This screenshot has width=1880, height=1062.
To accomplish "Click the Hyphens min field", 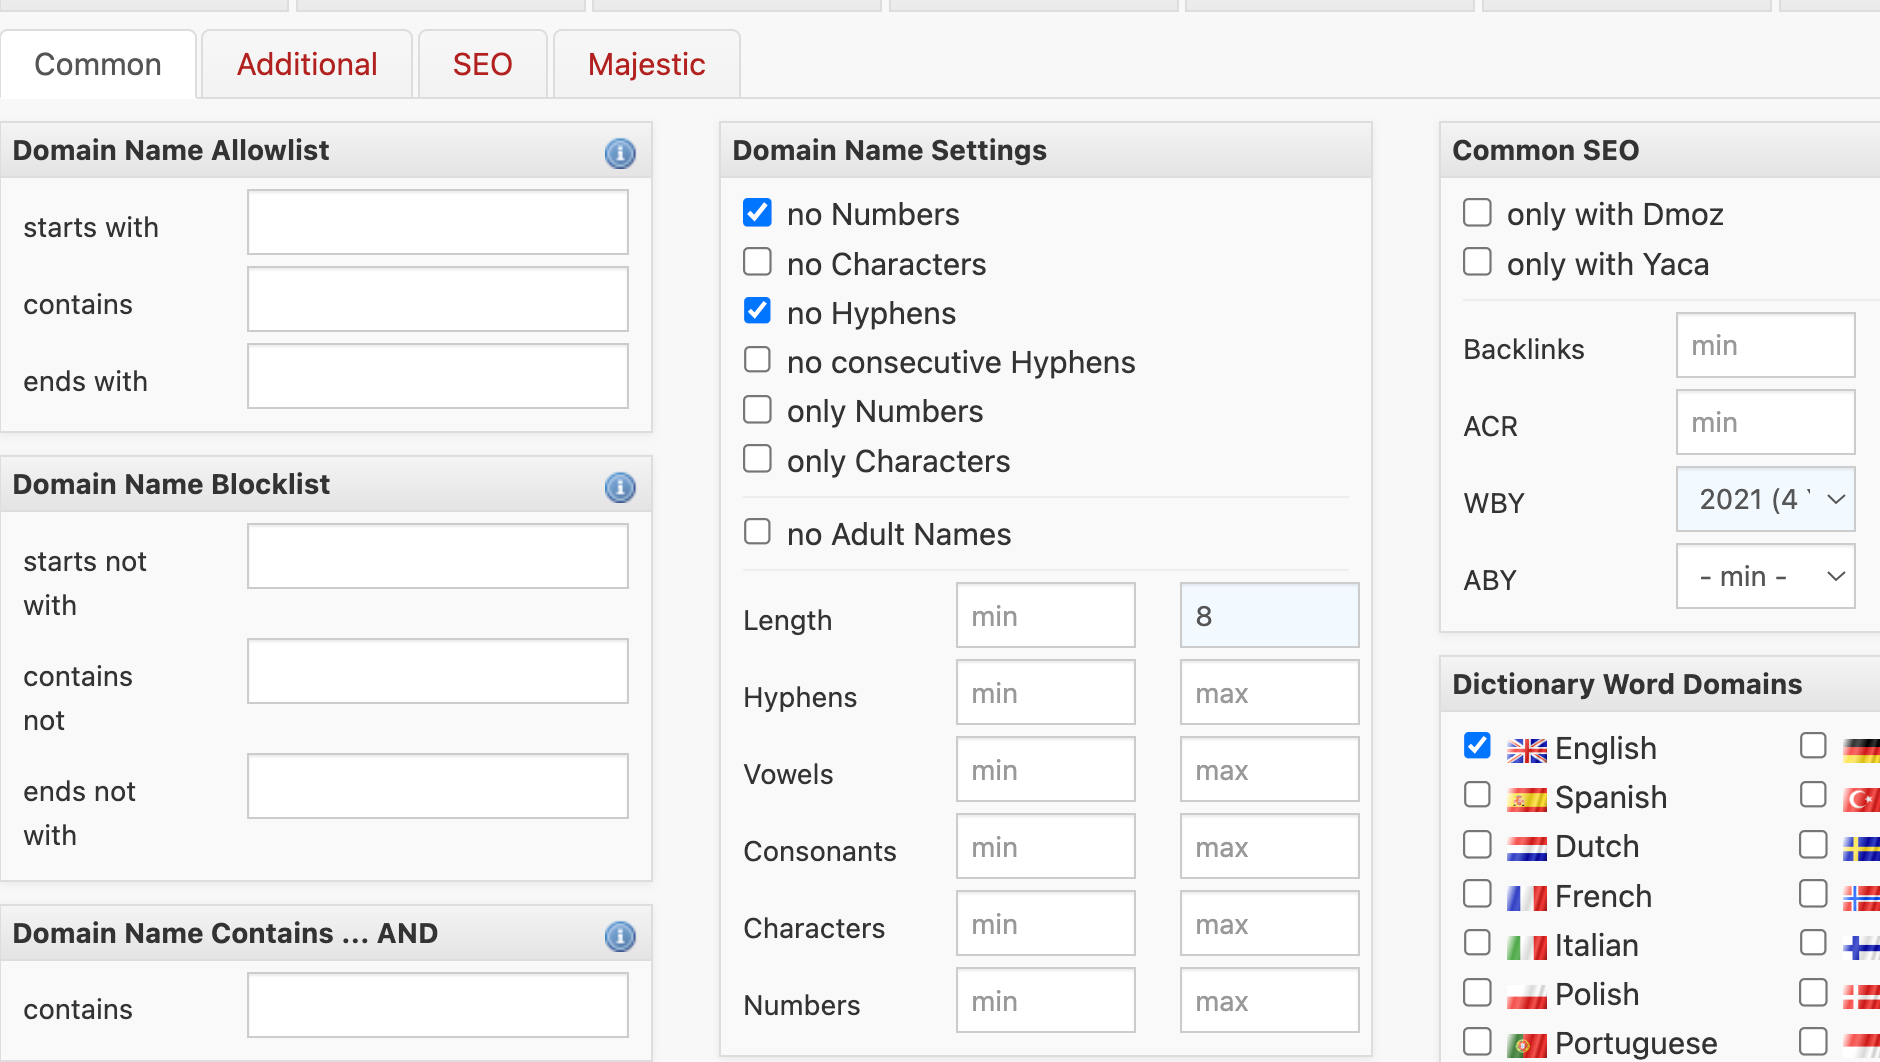I will pyautogui.click(x=1046, y=692).
